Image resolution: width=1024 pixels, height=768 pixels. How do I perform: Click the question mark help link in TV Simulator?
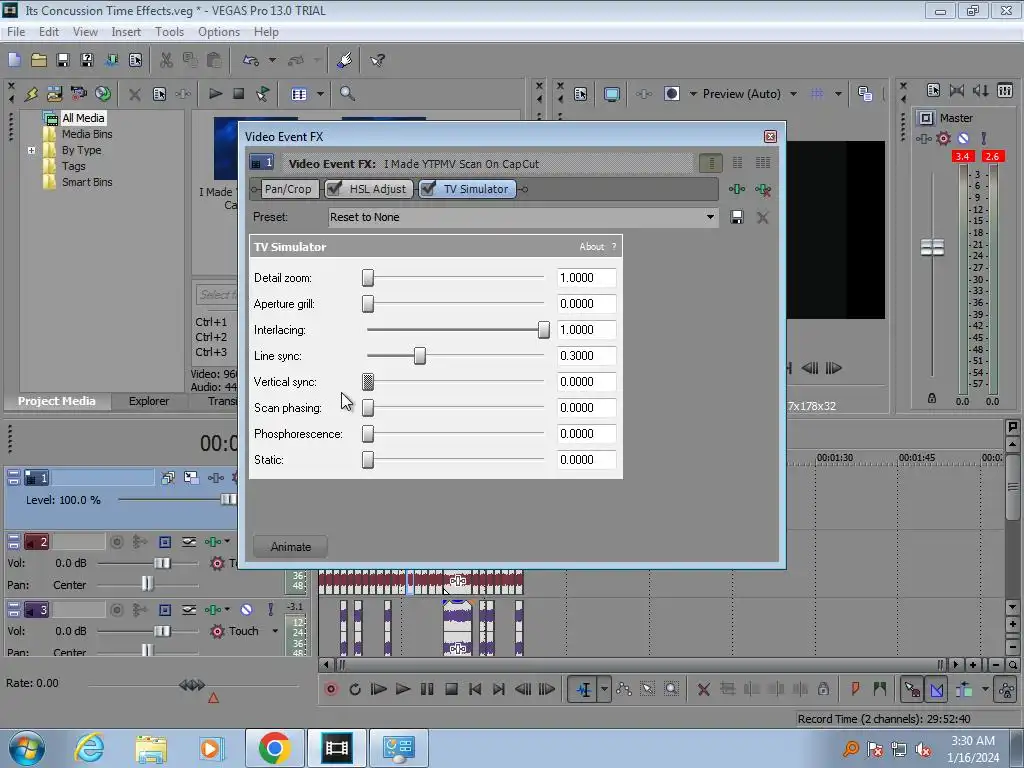614,247
